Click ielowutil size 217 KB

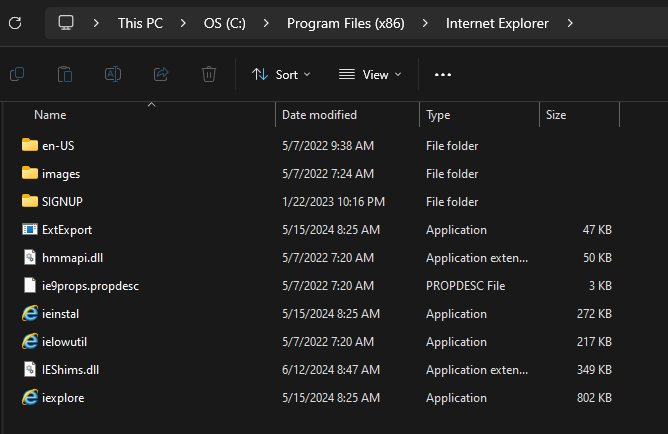click(594, 342)
